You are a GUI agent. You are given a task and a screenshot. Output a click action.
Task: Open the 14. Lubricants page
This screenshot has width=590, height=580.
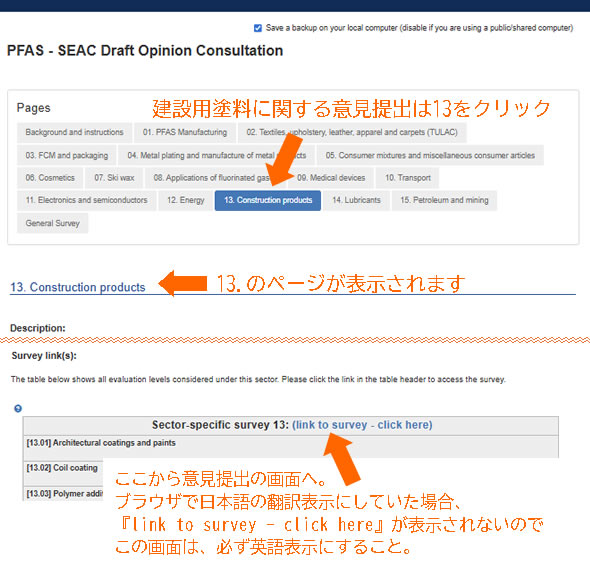click(356, 200)
